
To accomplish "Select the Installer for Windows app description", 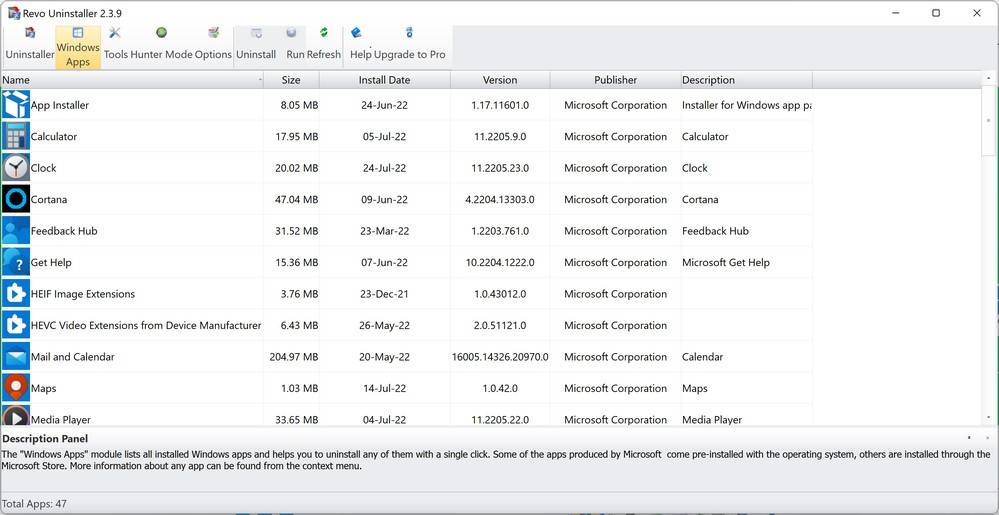I will (x=747, y=105).
